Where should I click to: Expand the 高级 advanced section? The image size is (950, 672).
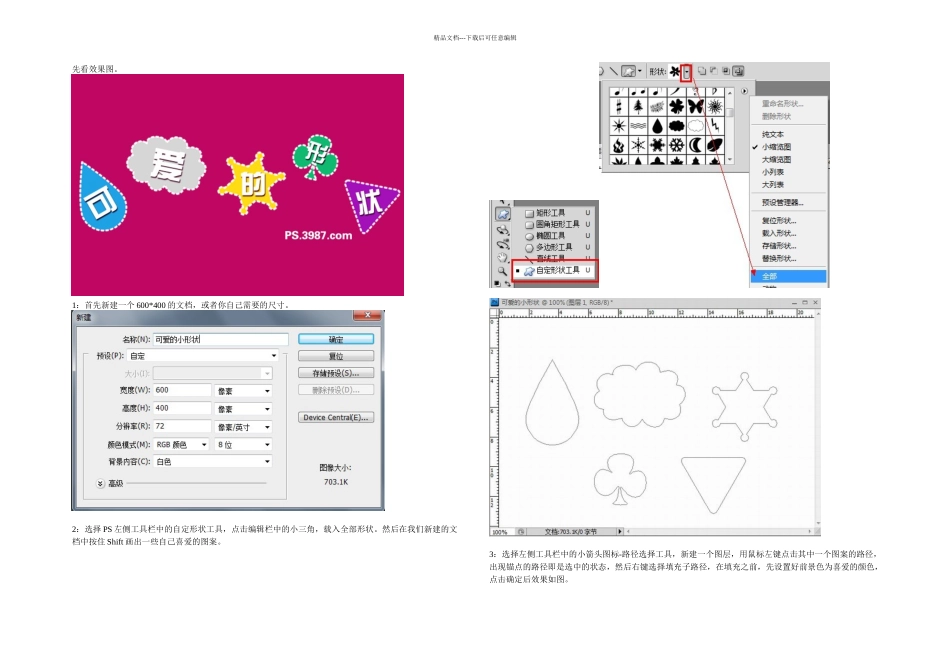tap(101, 483)
